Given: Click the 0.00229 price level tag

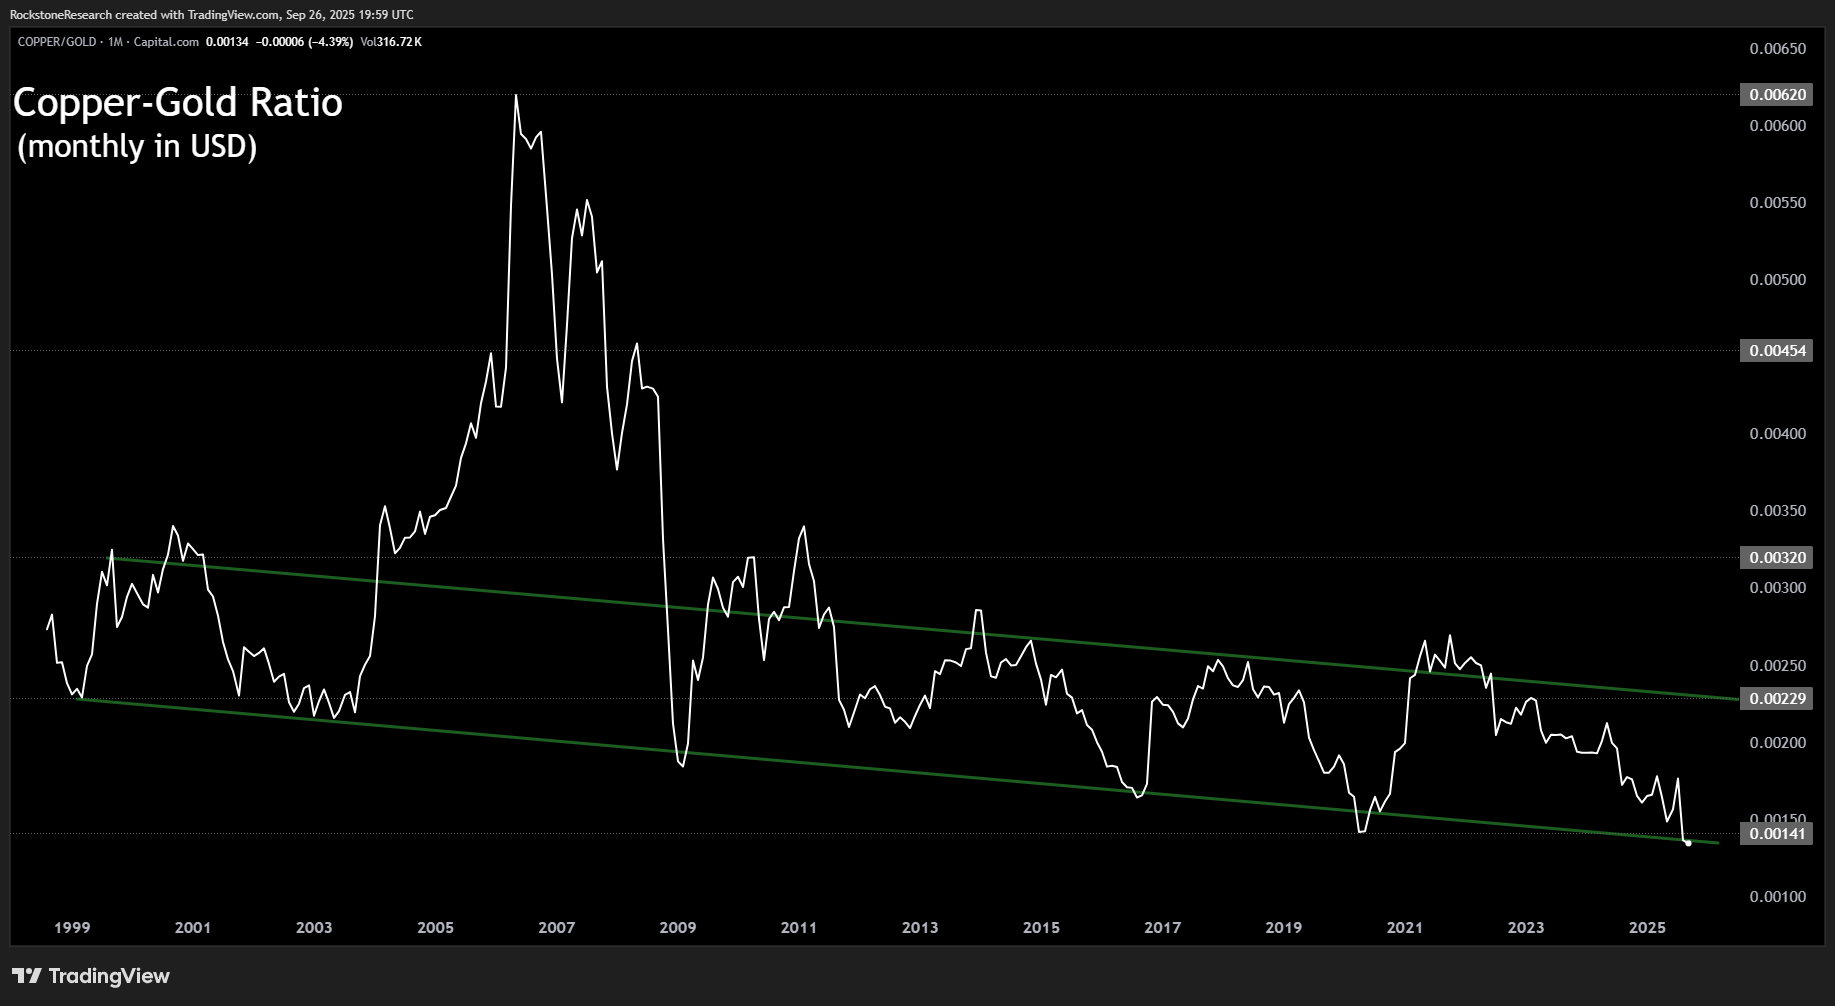Looking at the screenshot, I should coord(1777,699).
